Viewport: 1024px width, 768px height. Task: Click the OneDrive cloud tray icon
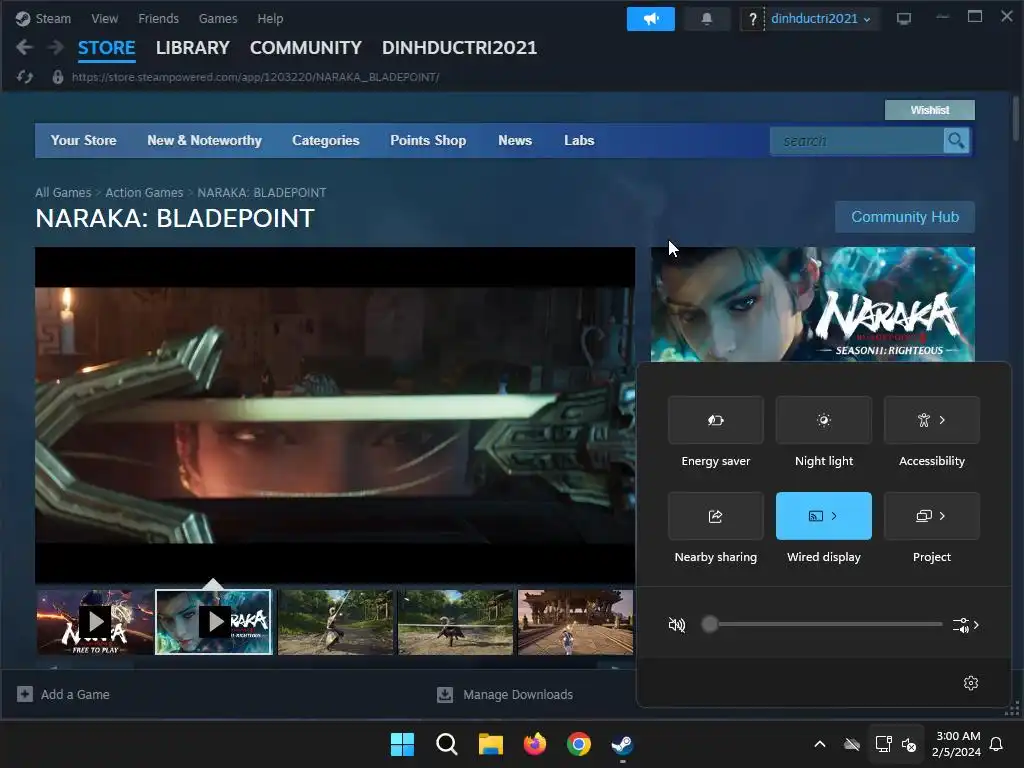click(x=852, y=744)
